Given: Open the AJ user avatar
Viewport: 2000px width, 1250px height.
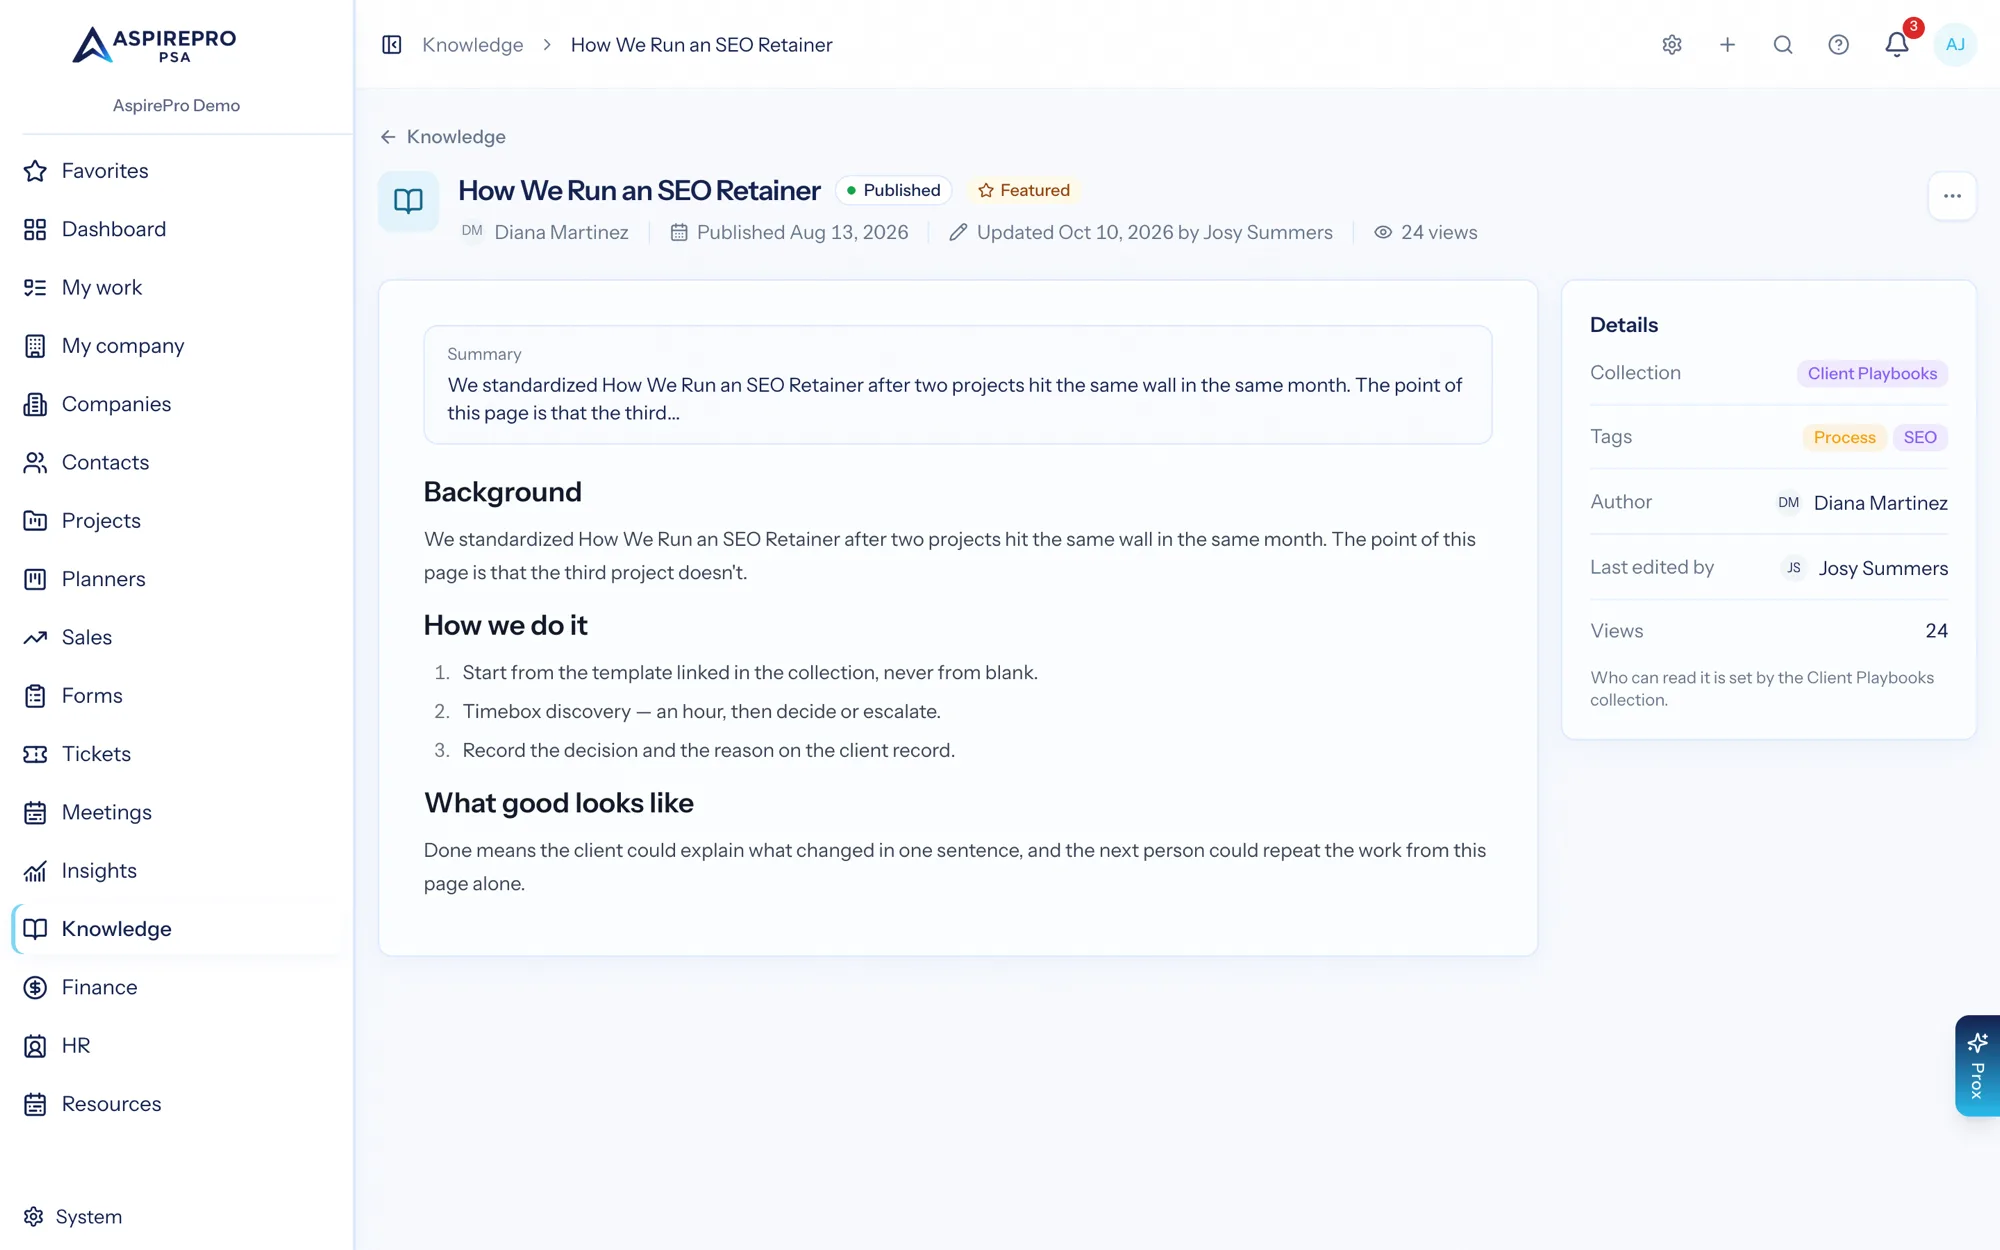Looking at the screenshot, I should point(1955,45).
